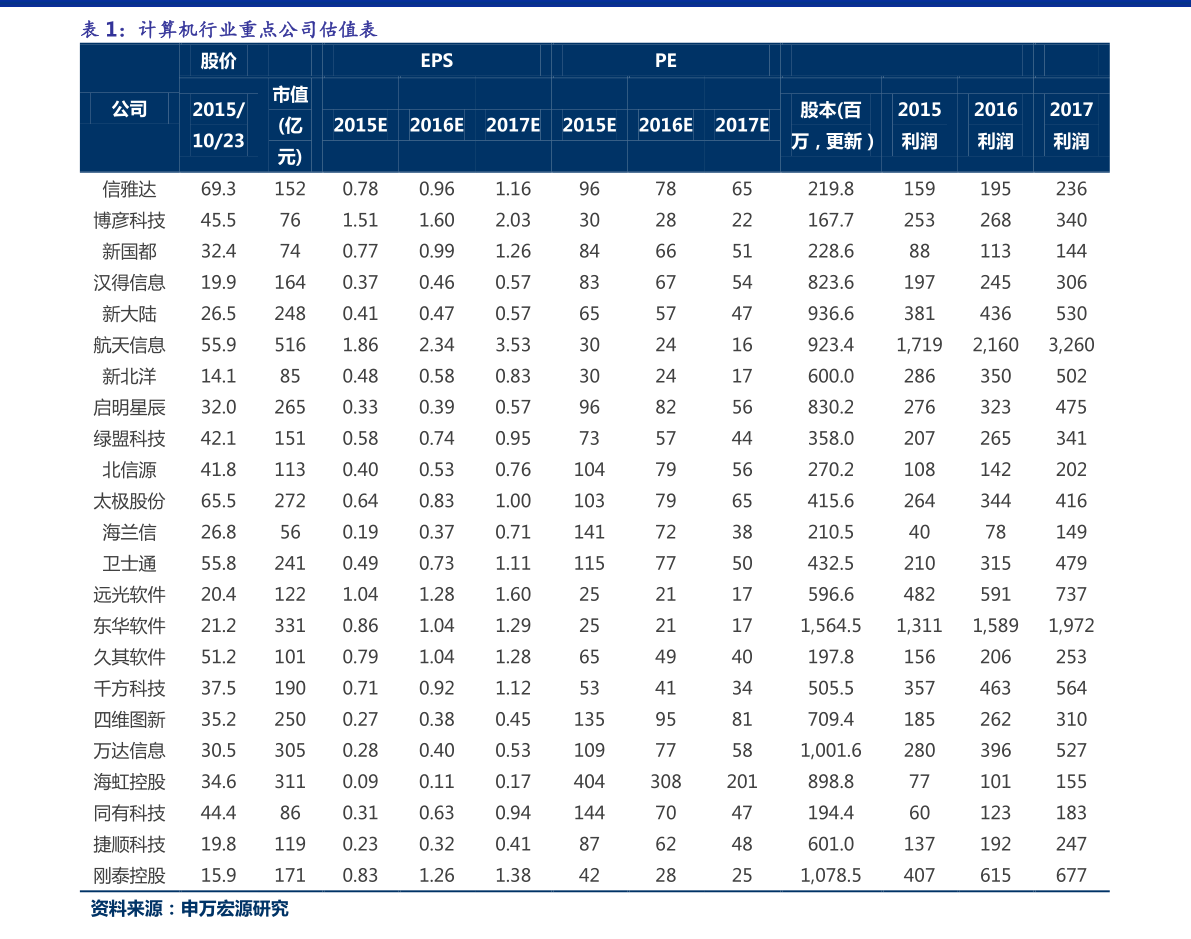This screenshot has height=939, width=1191.
Task: Click the 刚泰控股 label in last row
Action: coord(129,875)
